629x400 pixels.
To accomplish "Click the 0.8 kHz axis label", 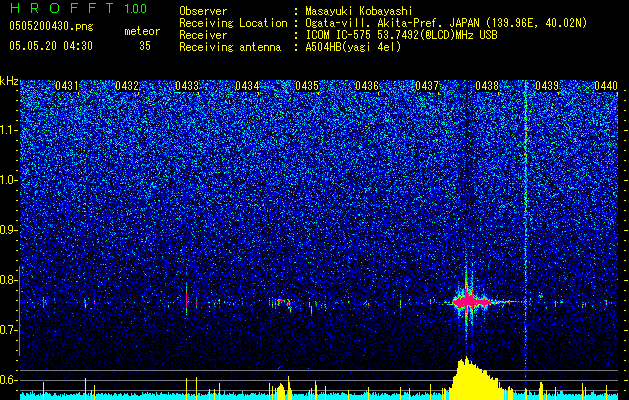I will point(9,280).
